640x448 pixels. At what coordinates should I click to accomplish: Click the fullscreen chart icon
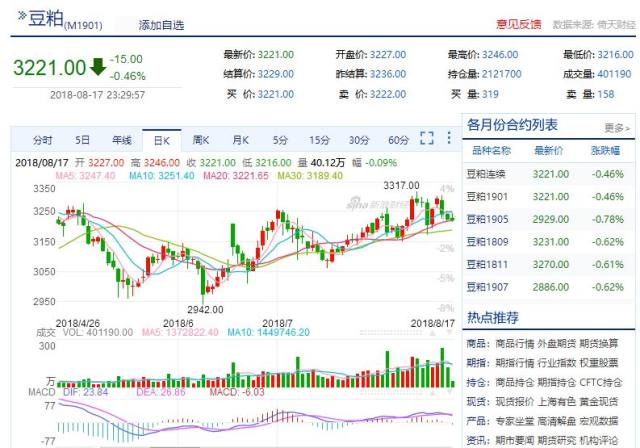[x=426, y=139]
